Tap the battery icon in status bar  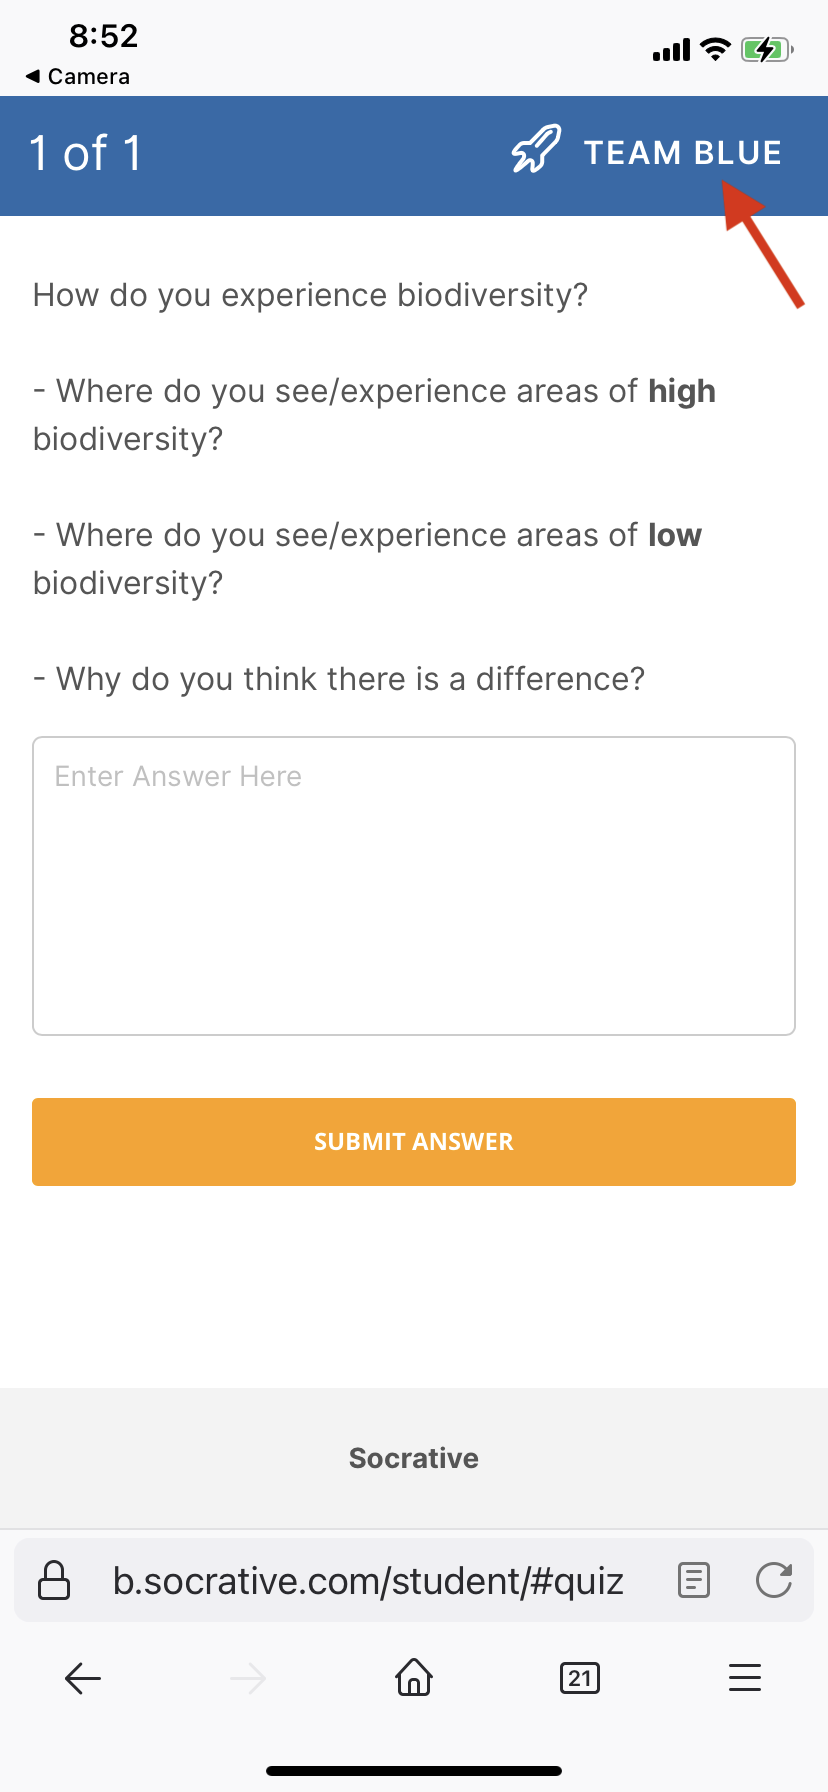click(766, 49)
